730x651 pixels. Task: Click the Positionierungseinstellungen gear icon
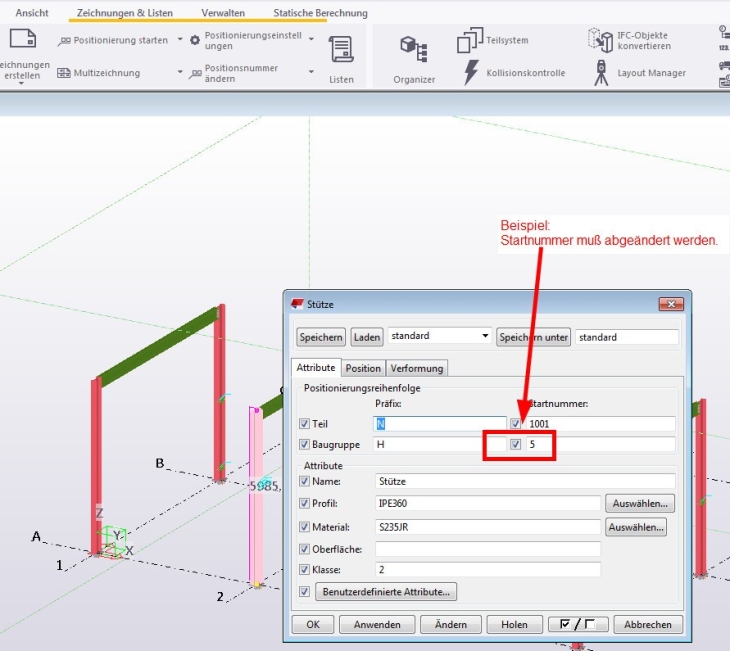coord(196,40)
